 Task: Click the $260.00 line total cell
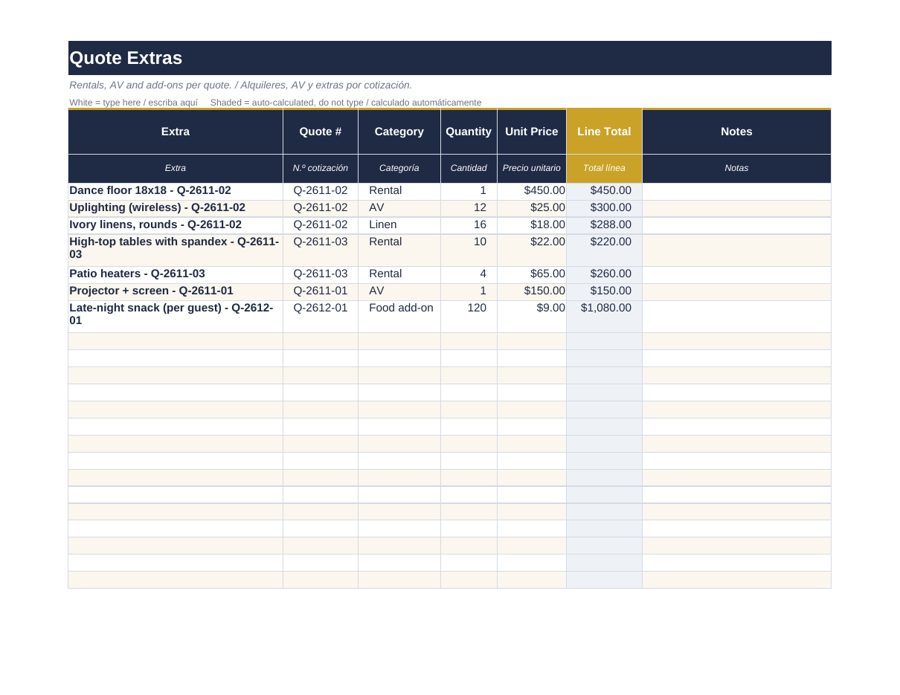pos(604,274)
